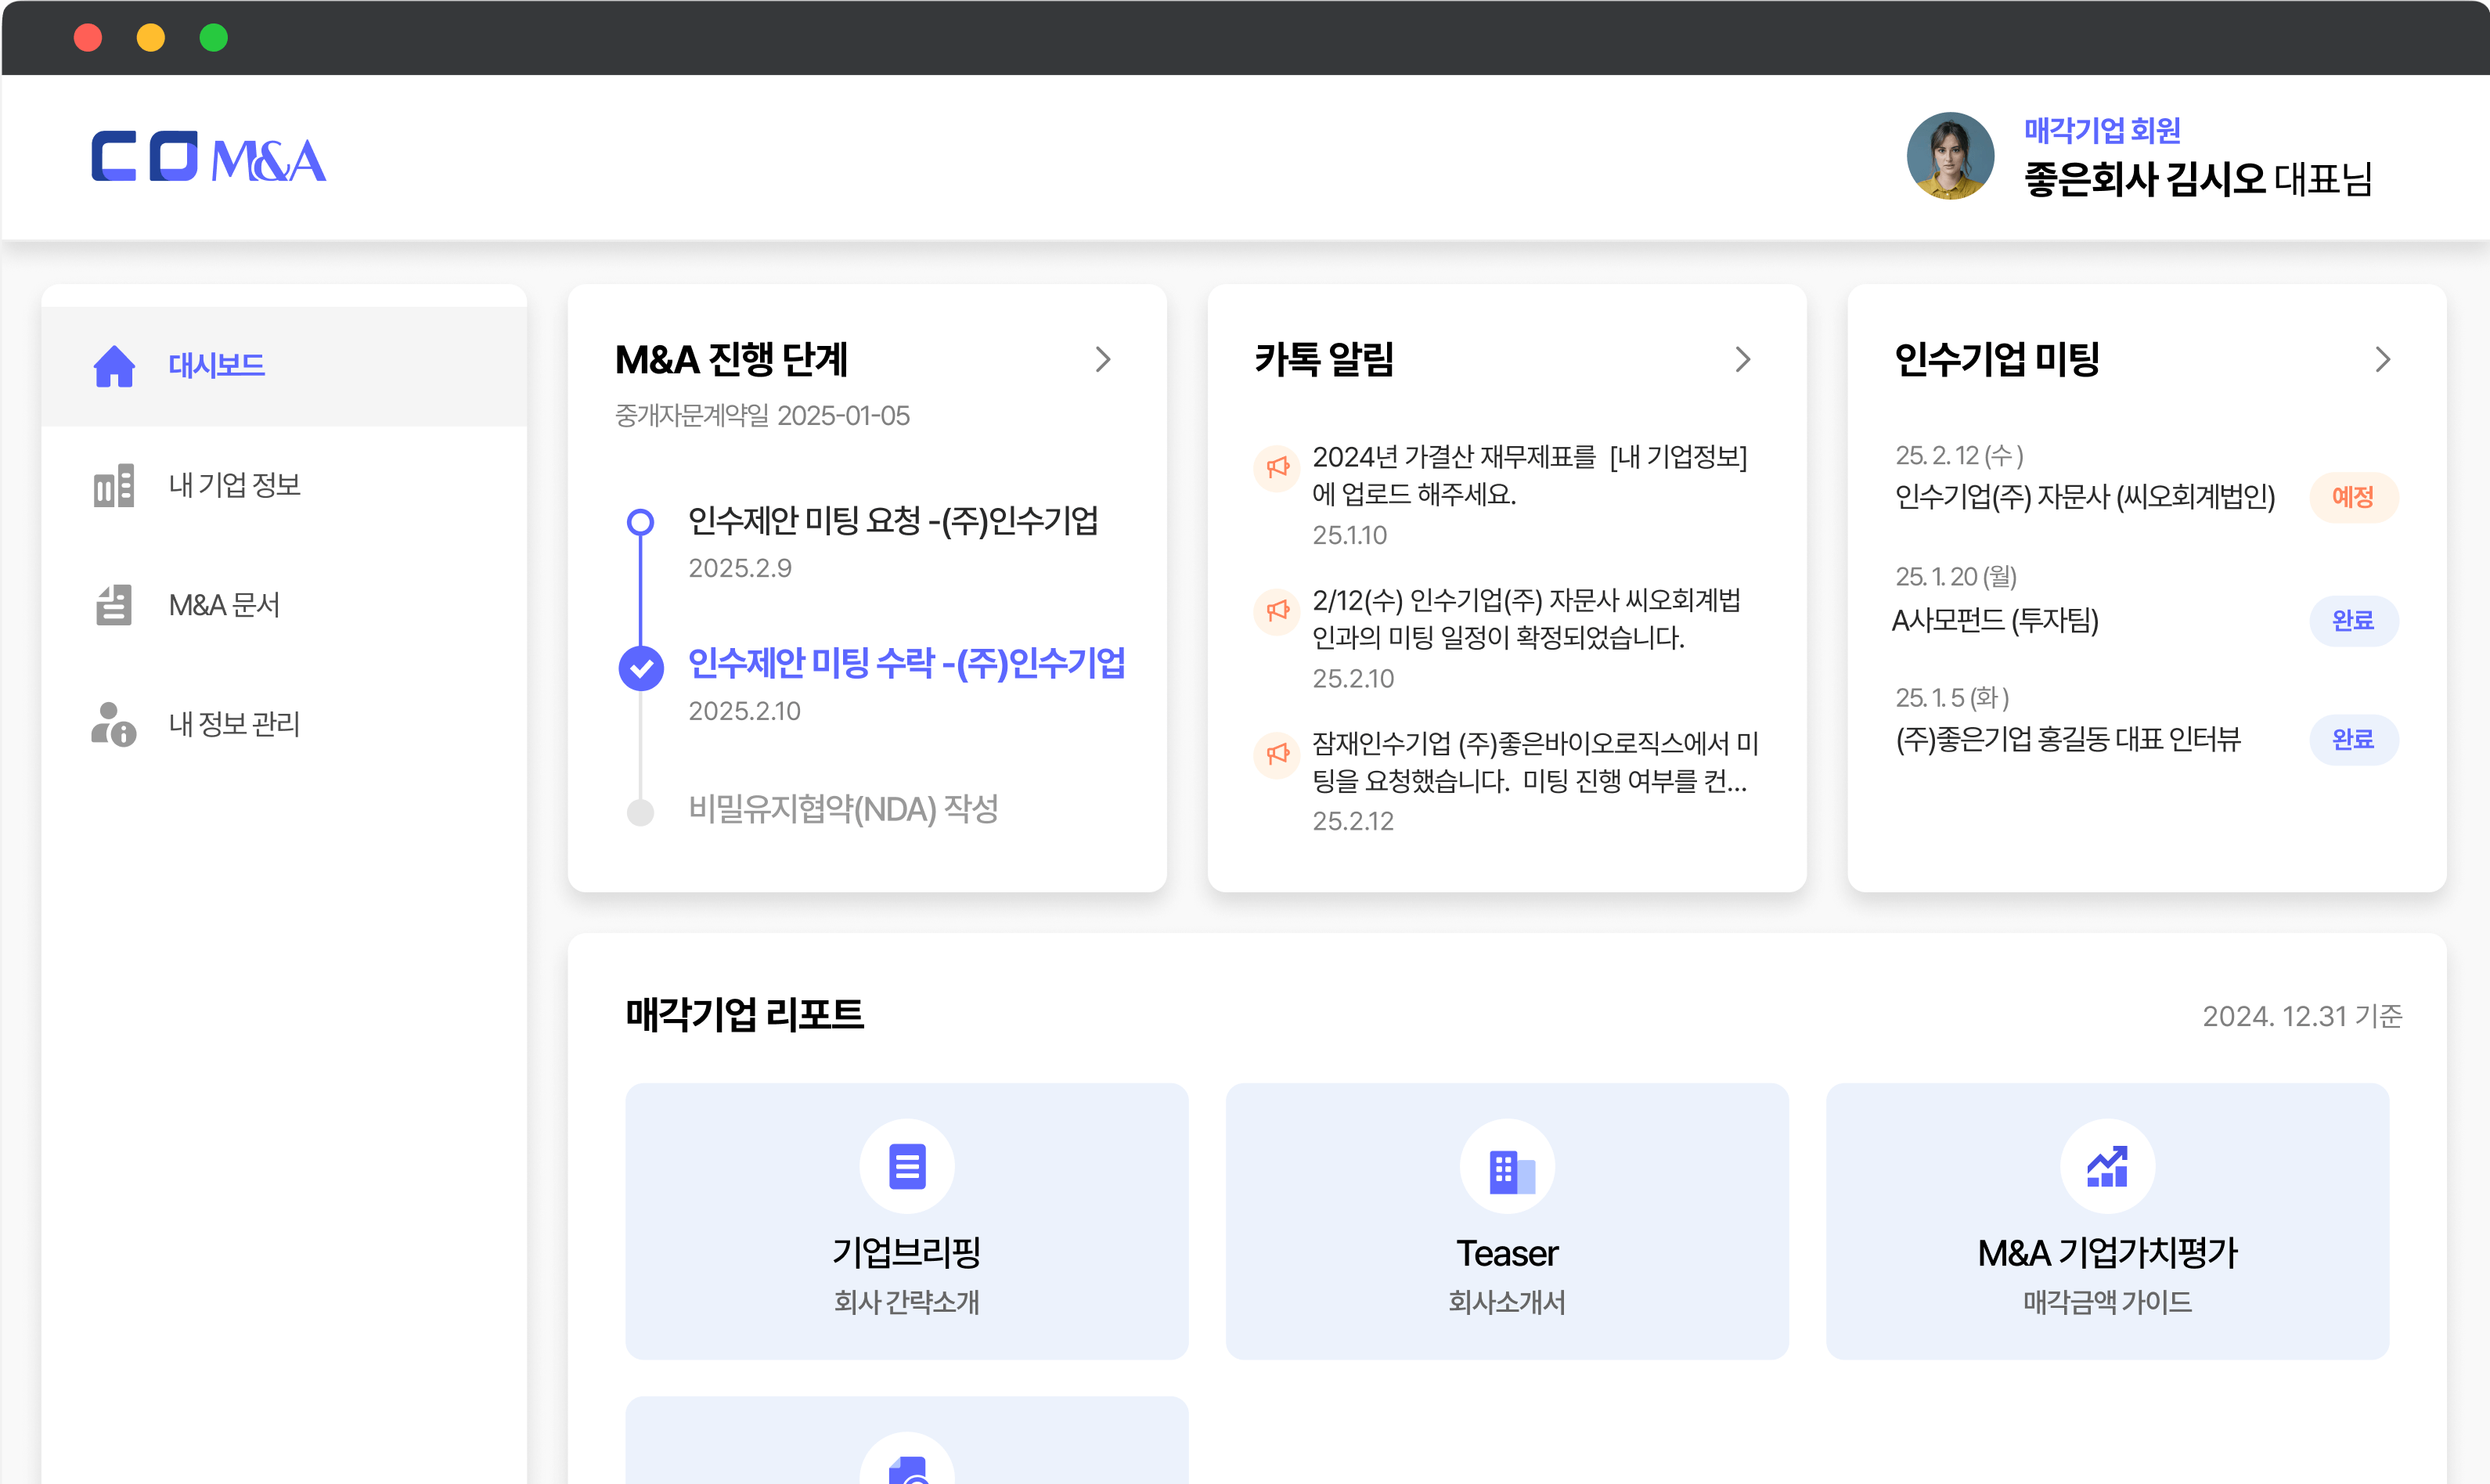2490x1484 pixels.
Task: Click the 중개자문계약일 2025-01-05 text
Action: [x=762, y=416]
